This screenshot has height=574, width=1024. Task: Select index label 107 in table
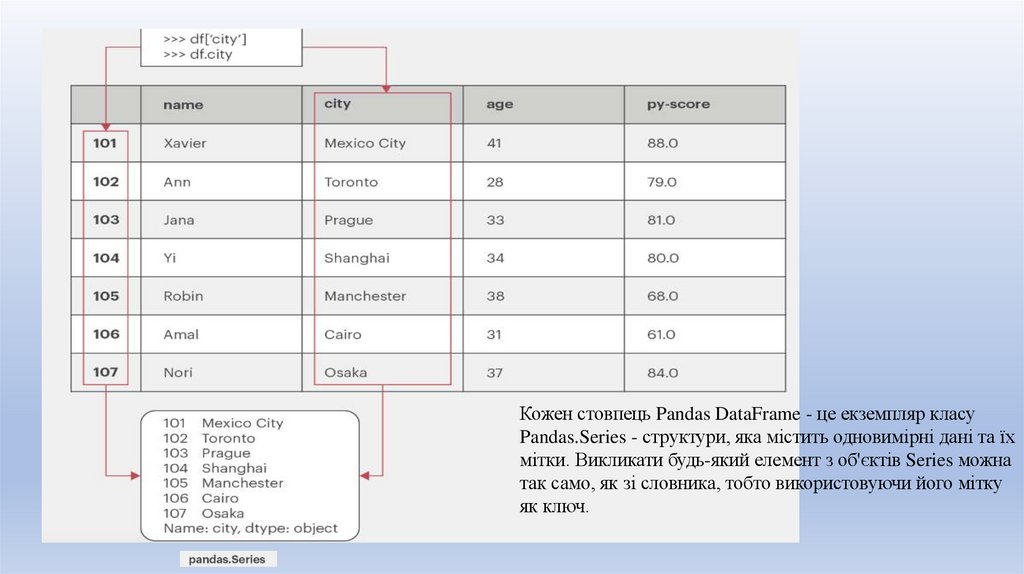click(x=105, y=372)
